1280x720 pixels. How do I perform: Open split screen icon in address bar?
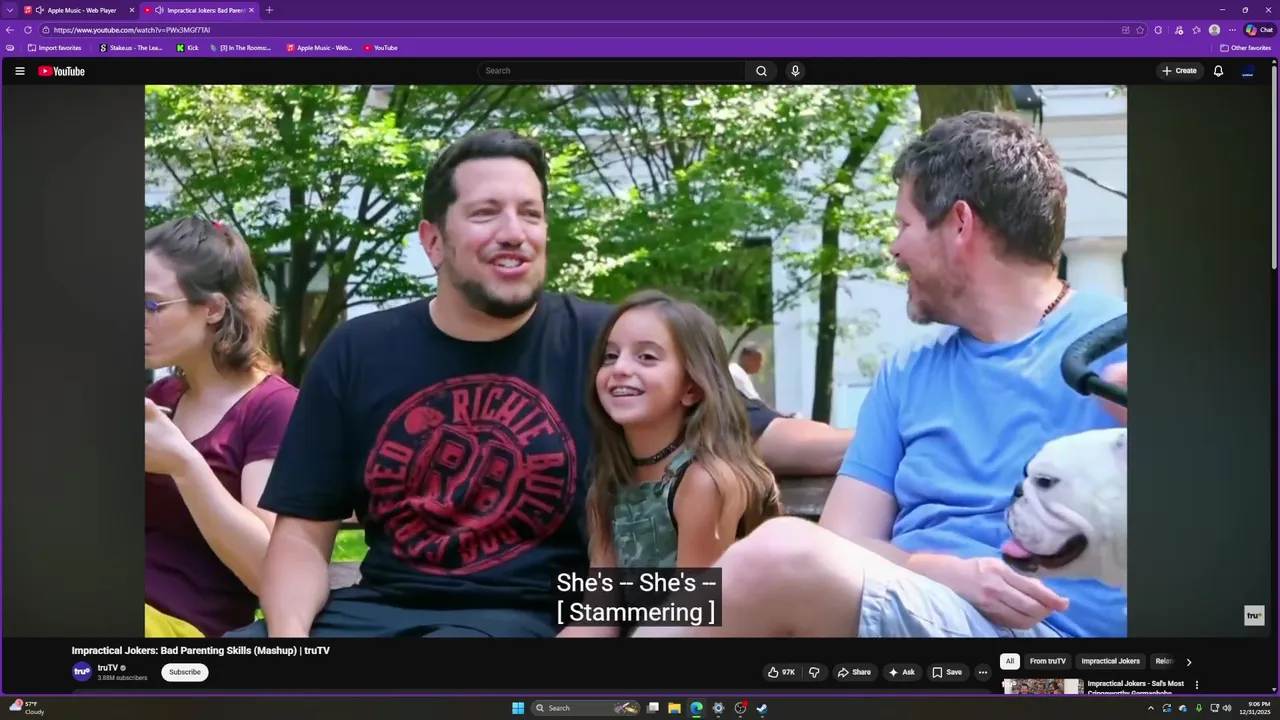coord(1125,30)
